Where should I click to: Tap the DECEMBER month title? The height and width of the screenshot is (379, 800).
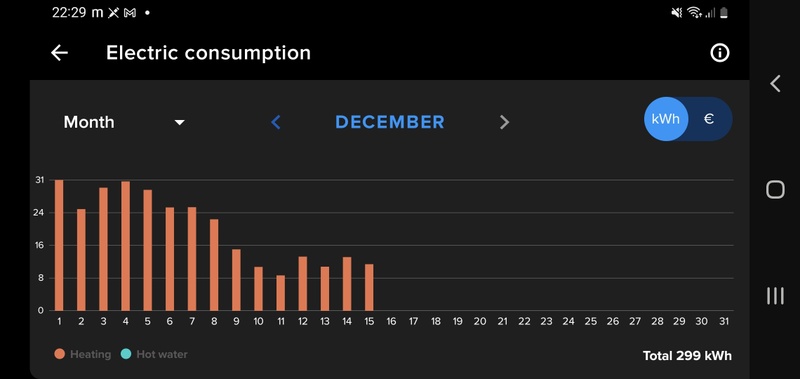[x=390, y=122]
